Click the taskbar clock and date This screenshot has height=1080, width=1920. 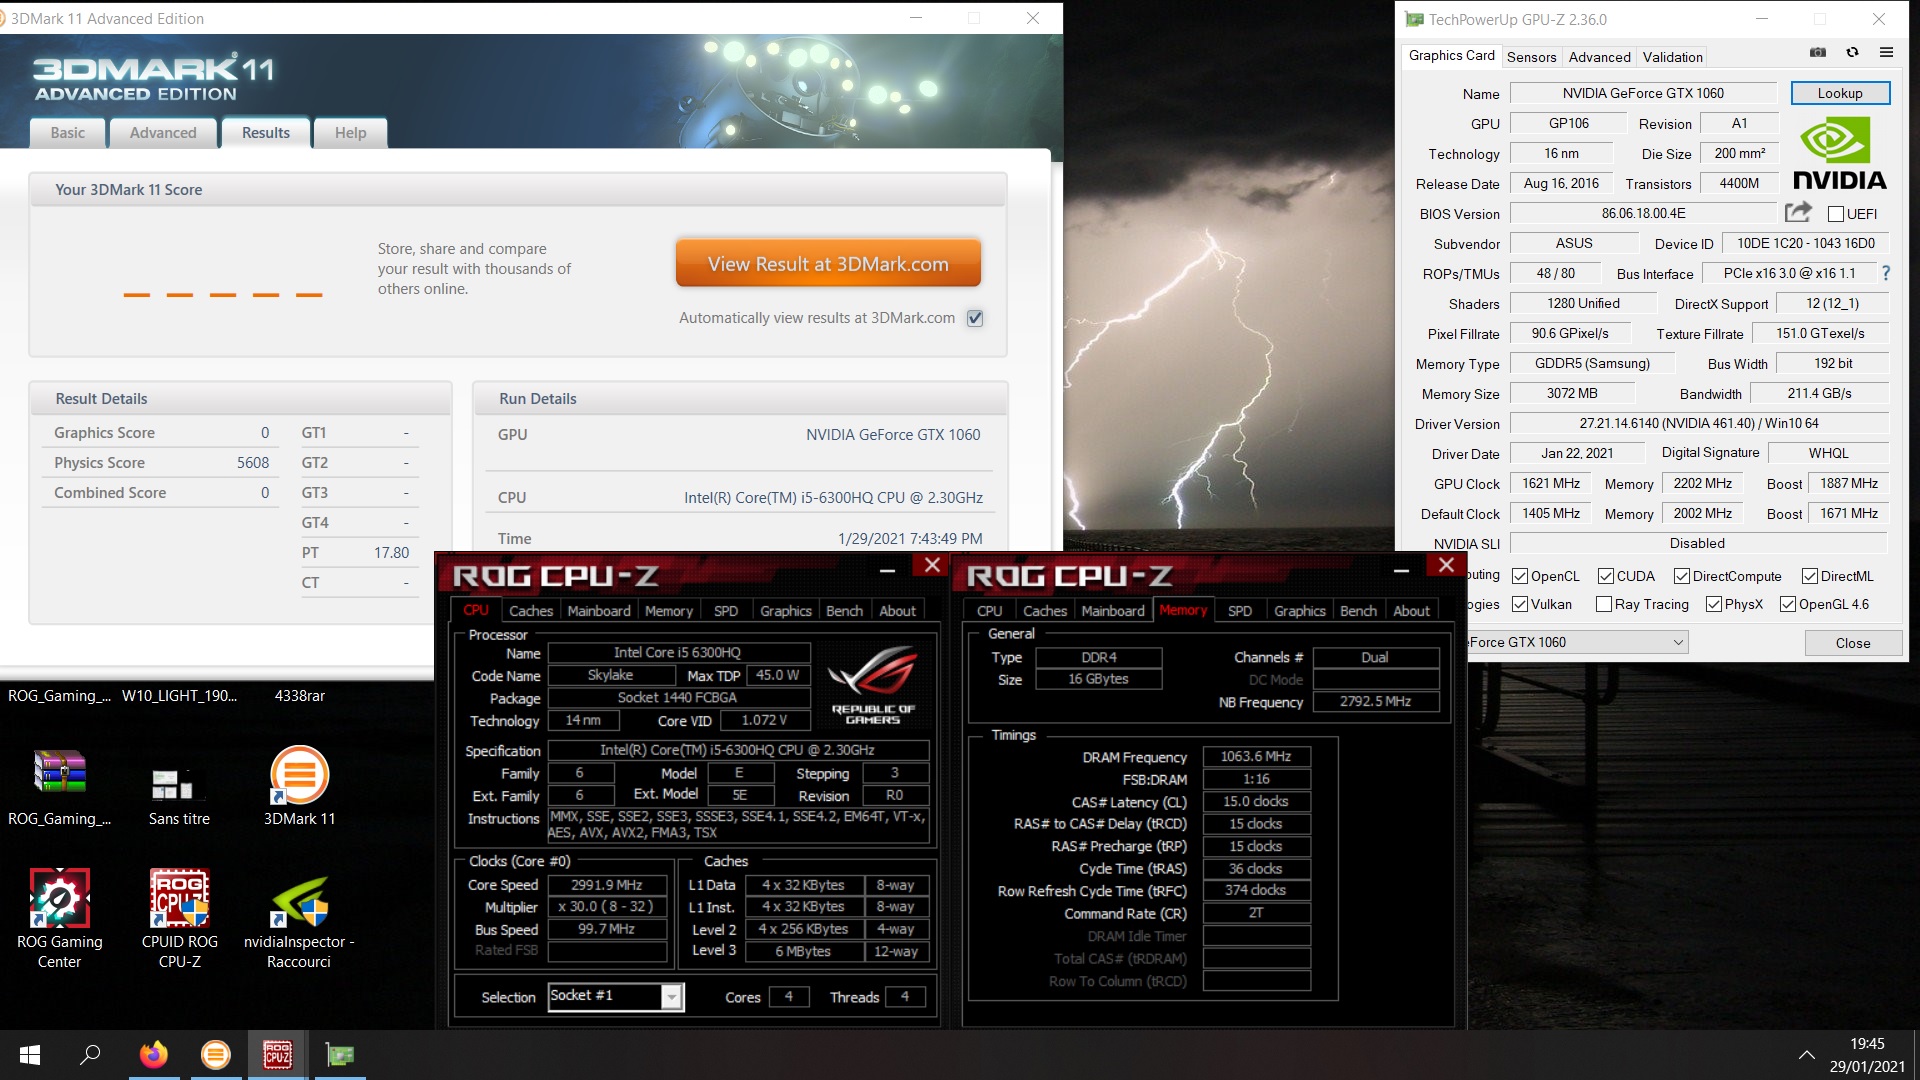point(1867,1055)
